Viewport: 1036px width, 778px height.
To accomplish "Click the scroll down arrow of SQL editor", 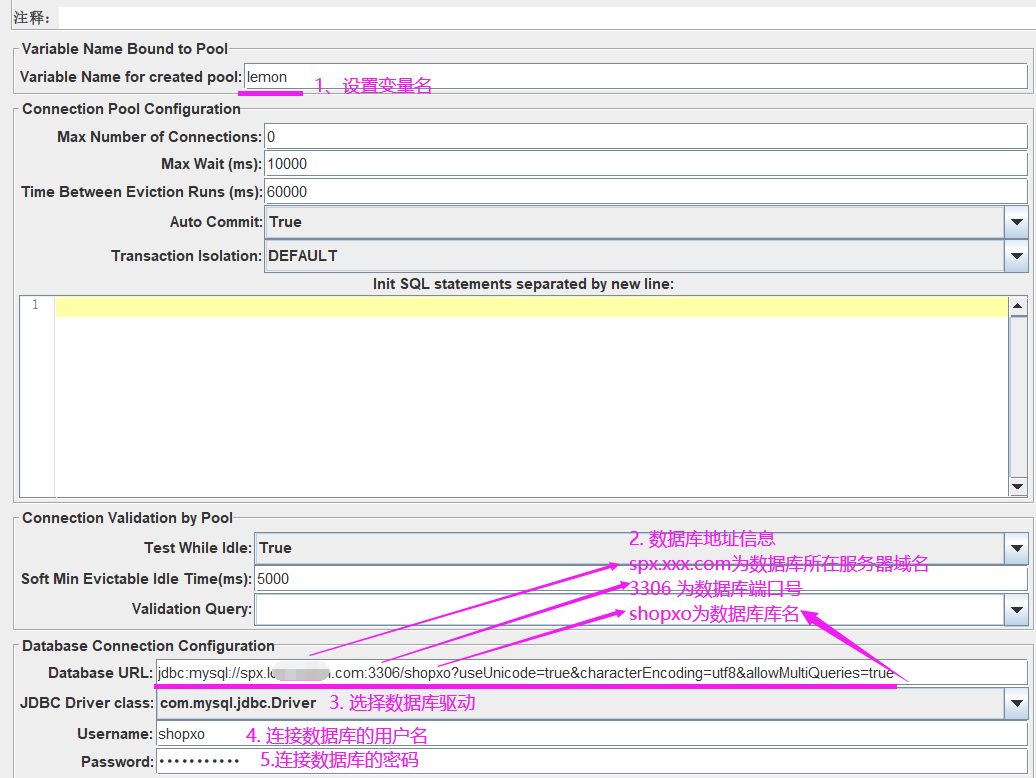I will coord(1018,486).
